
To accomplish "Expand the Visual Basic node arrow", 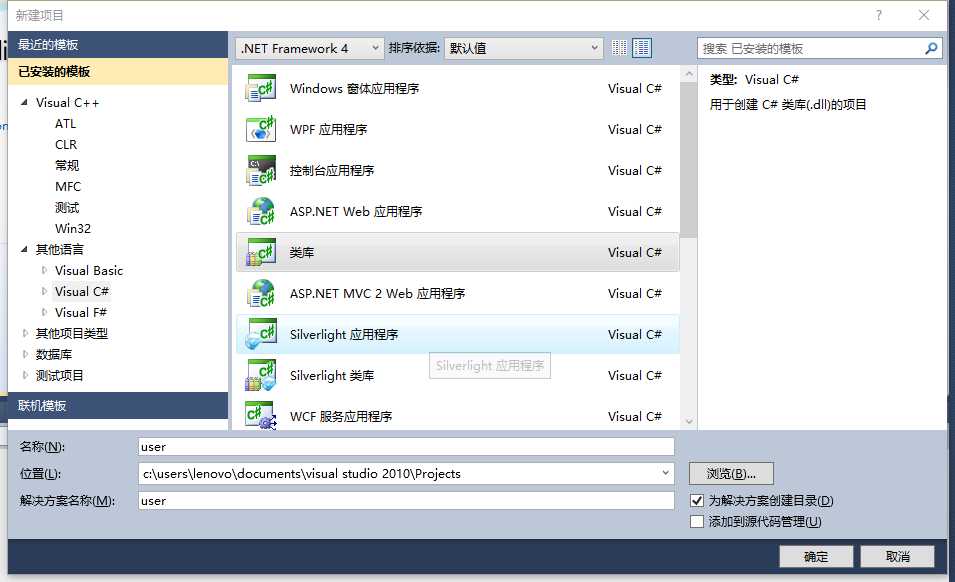I will [x=44, y=270].
